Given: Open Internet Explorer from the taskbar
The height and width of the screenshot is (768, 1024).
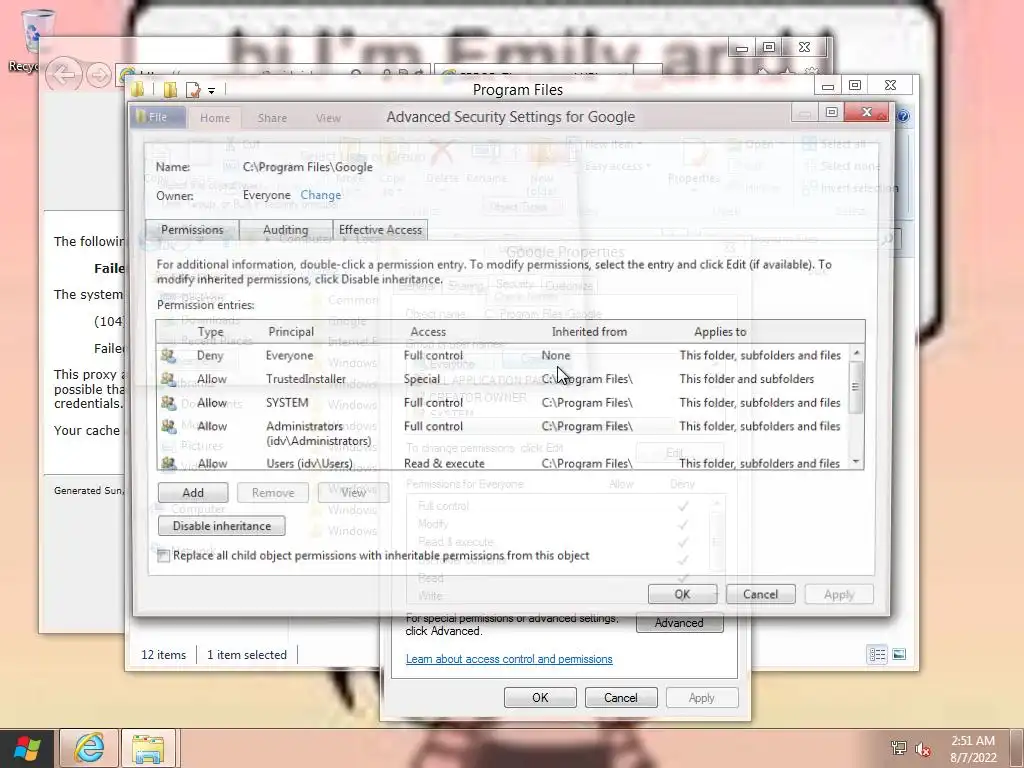Looking at the screenshot, I should point(89,748).
